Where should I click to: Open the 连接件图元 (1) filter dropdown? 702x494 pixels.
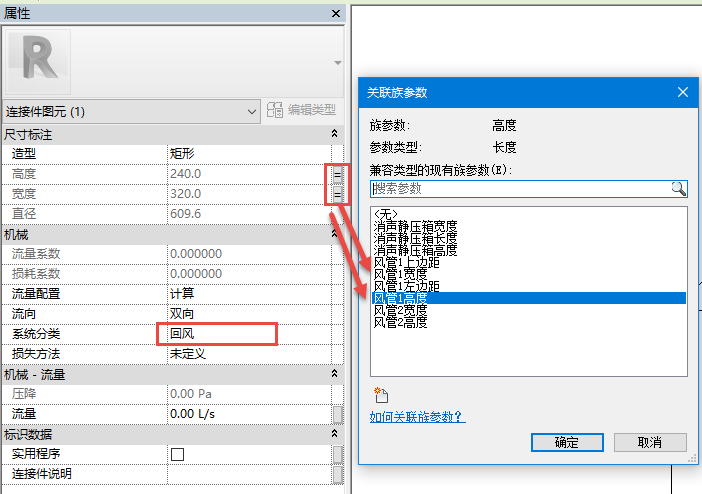tap(132, 112)
